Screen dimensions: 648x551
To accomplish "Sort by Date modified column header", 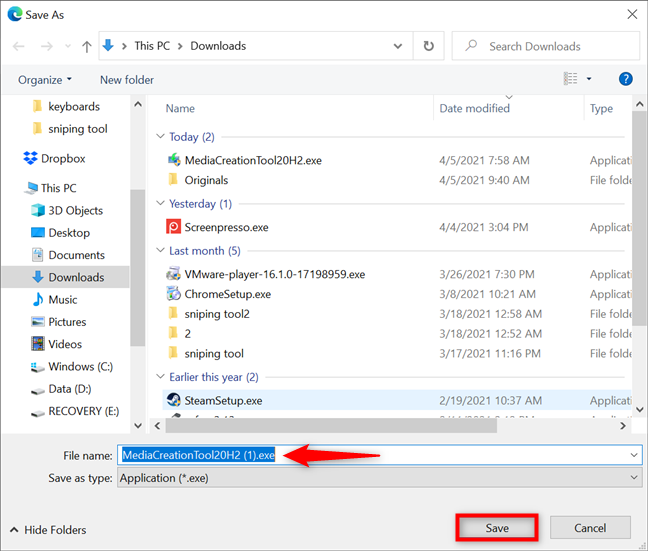I will [x=474, y=108].
